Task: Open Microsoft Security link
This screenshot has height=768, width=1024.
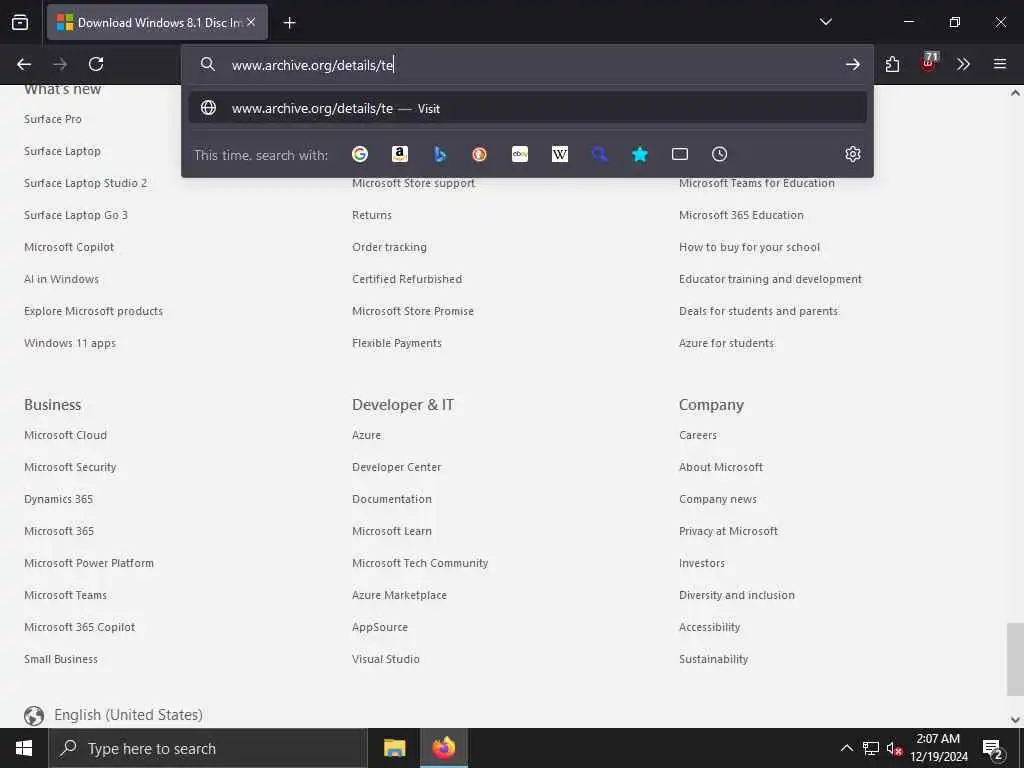Action: [x=70, y=467]
